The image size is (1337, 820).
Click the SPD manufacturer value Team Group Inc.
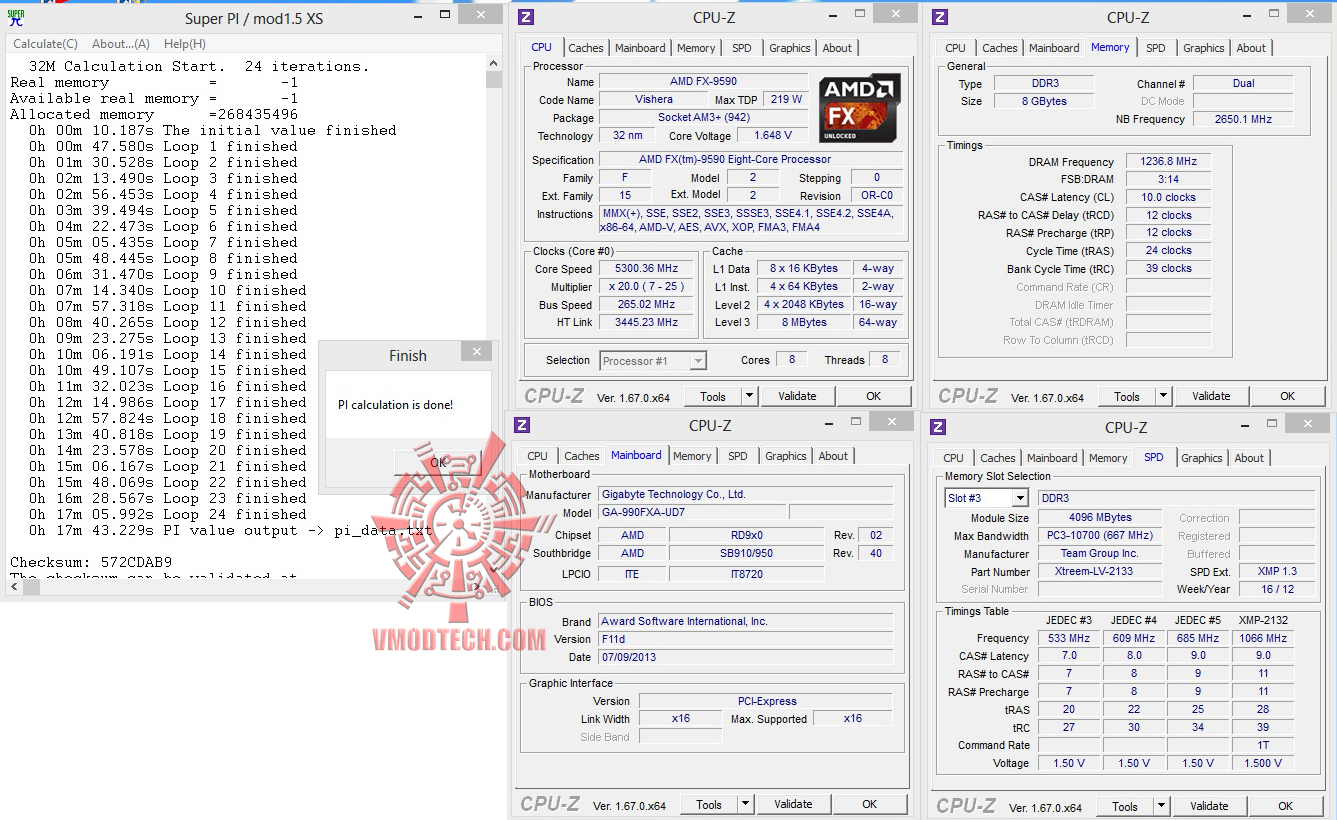coord(1099,554)
